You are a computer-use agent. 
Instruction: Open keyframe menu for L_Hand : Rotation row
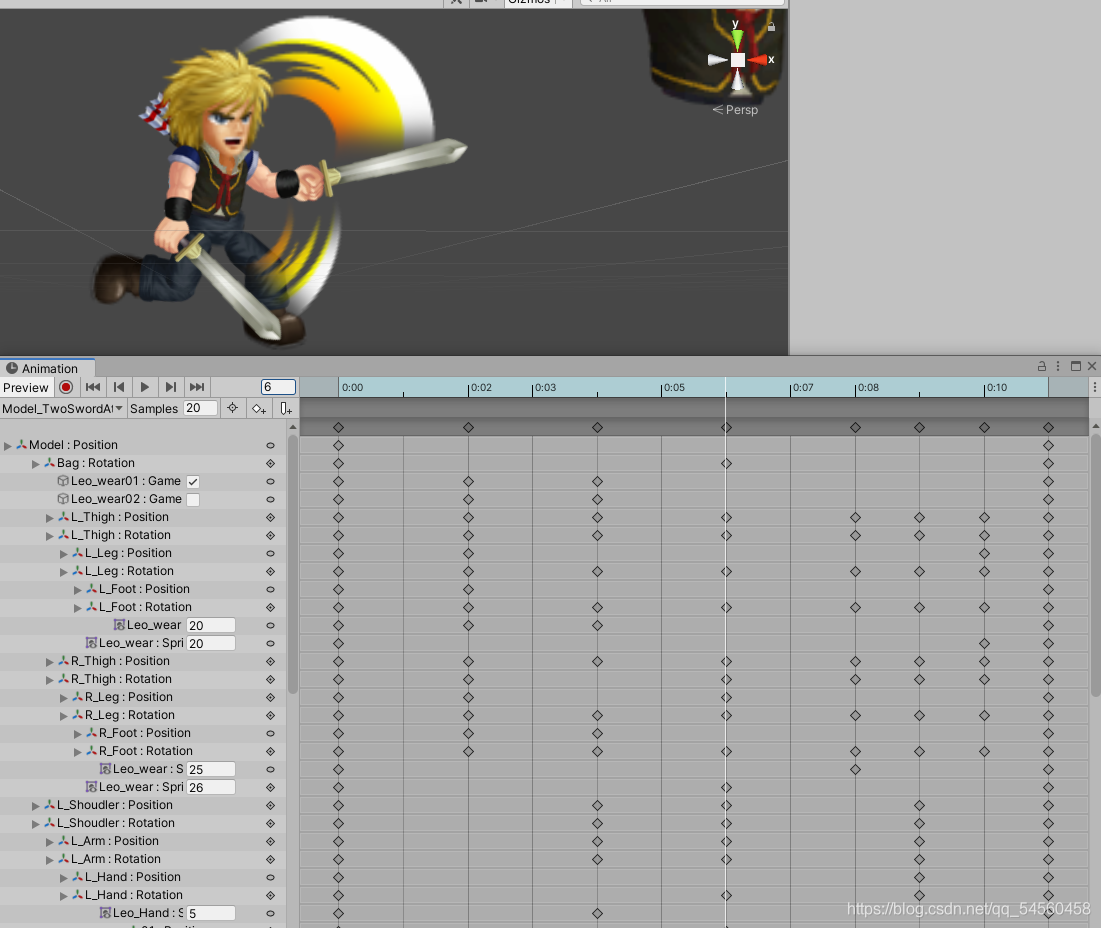[x=270, y=895]
